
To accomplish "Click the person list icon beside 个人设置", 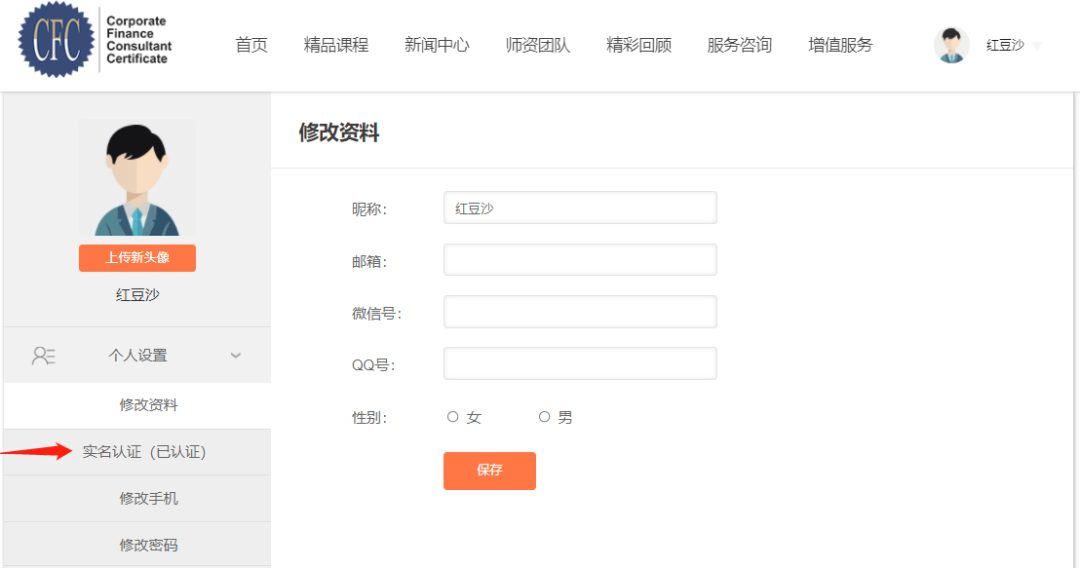I will 43,355.
